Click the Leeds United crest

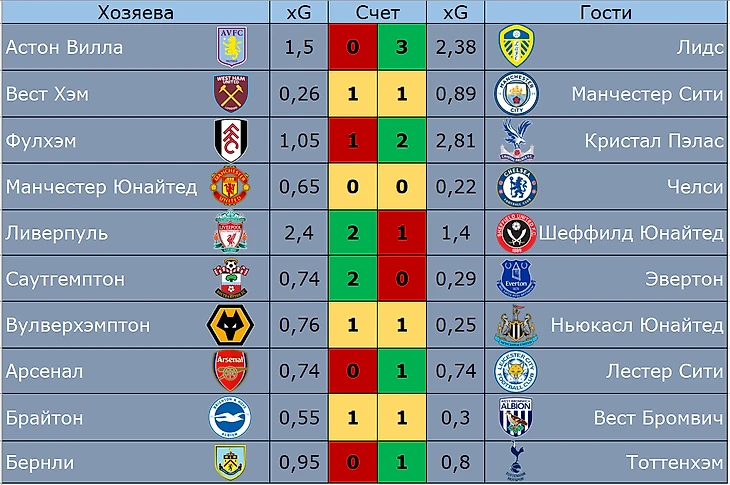pyautogui.click(x=516, y=46)
